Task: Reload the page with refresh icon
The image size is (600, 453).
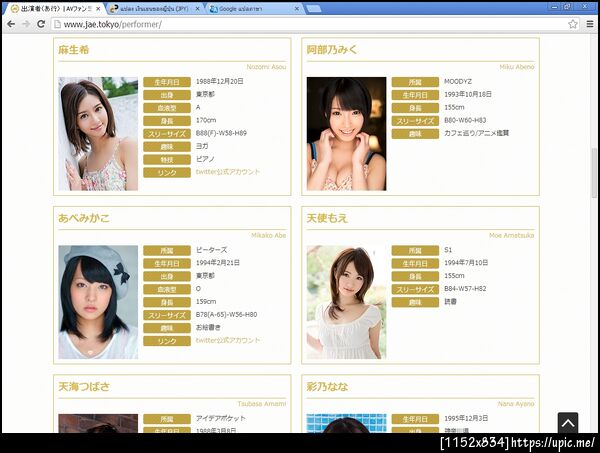Action: 41,24
